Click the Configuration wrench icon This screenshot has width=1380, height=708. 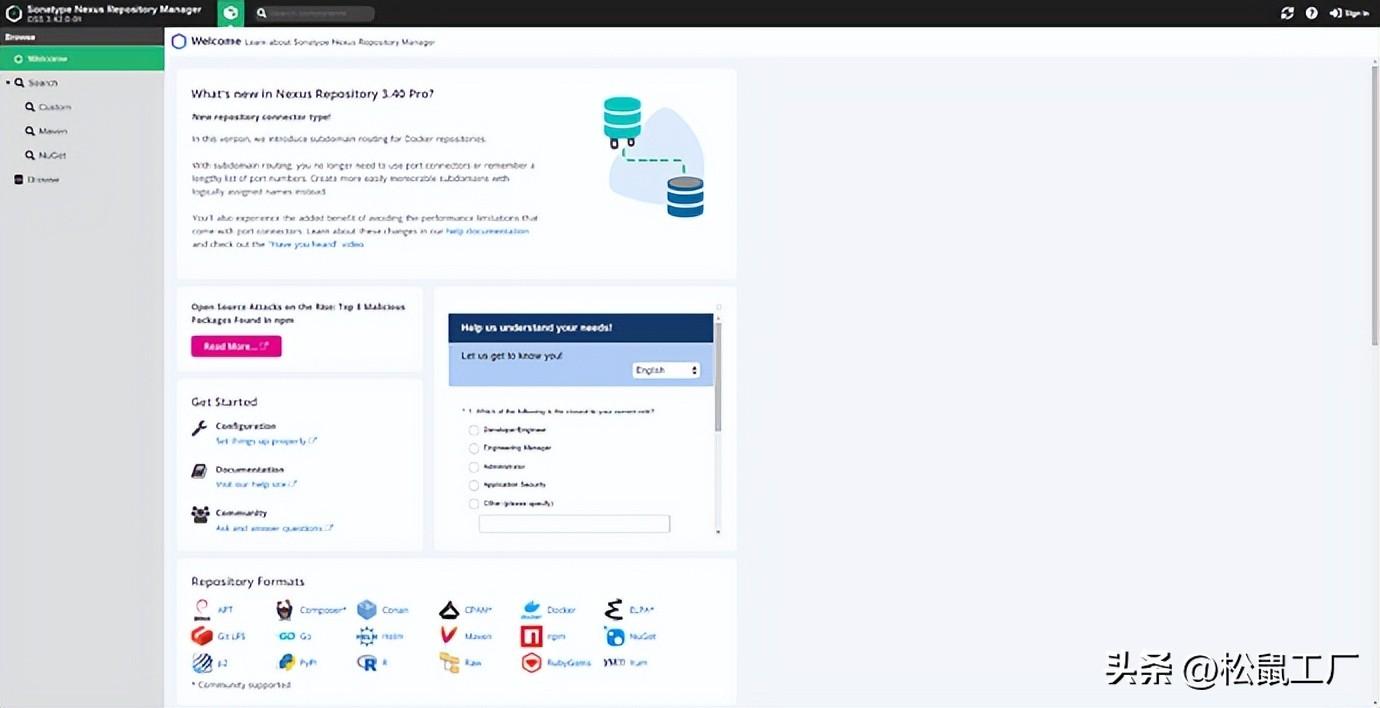[x=199, y=428]
